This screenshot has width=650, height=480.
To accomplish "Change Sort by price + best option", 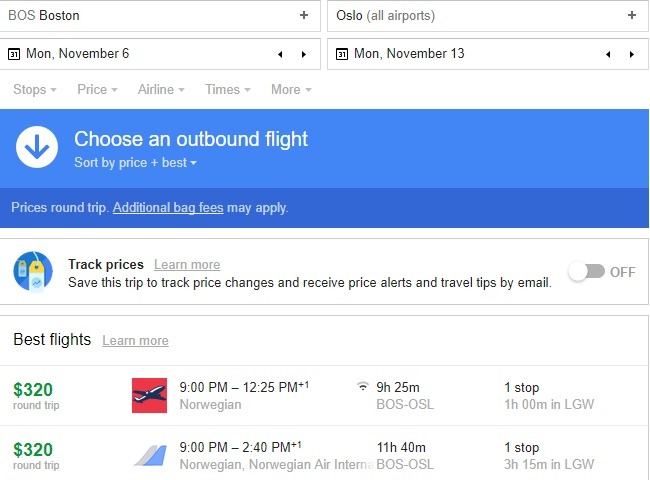I will (135, 163).
